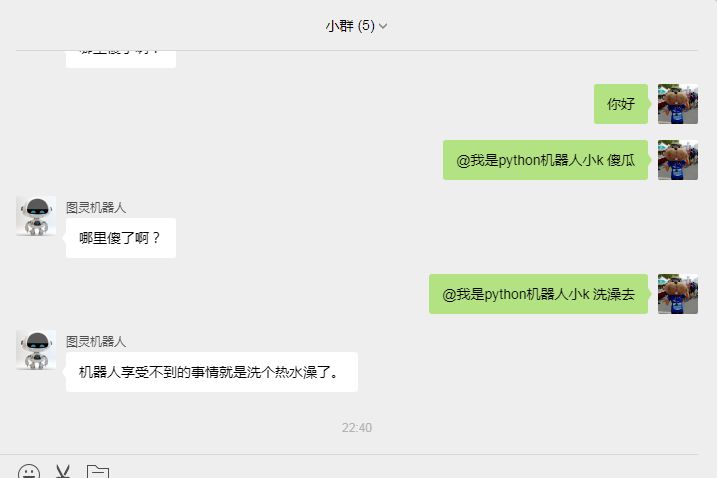Click user avatar beside the 洗澡去 message
The image size is (717, 478).
click(x=678, y=294)
